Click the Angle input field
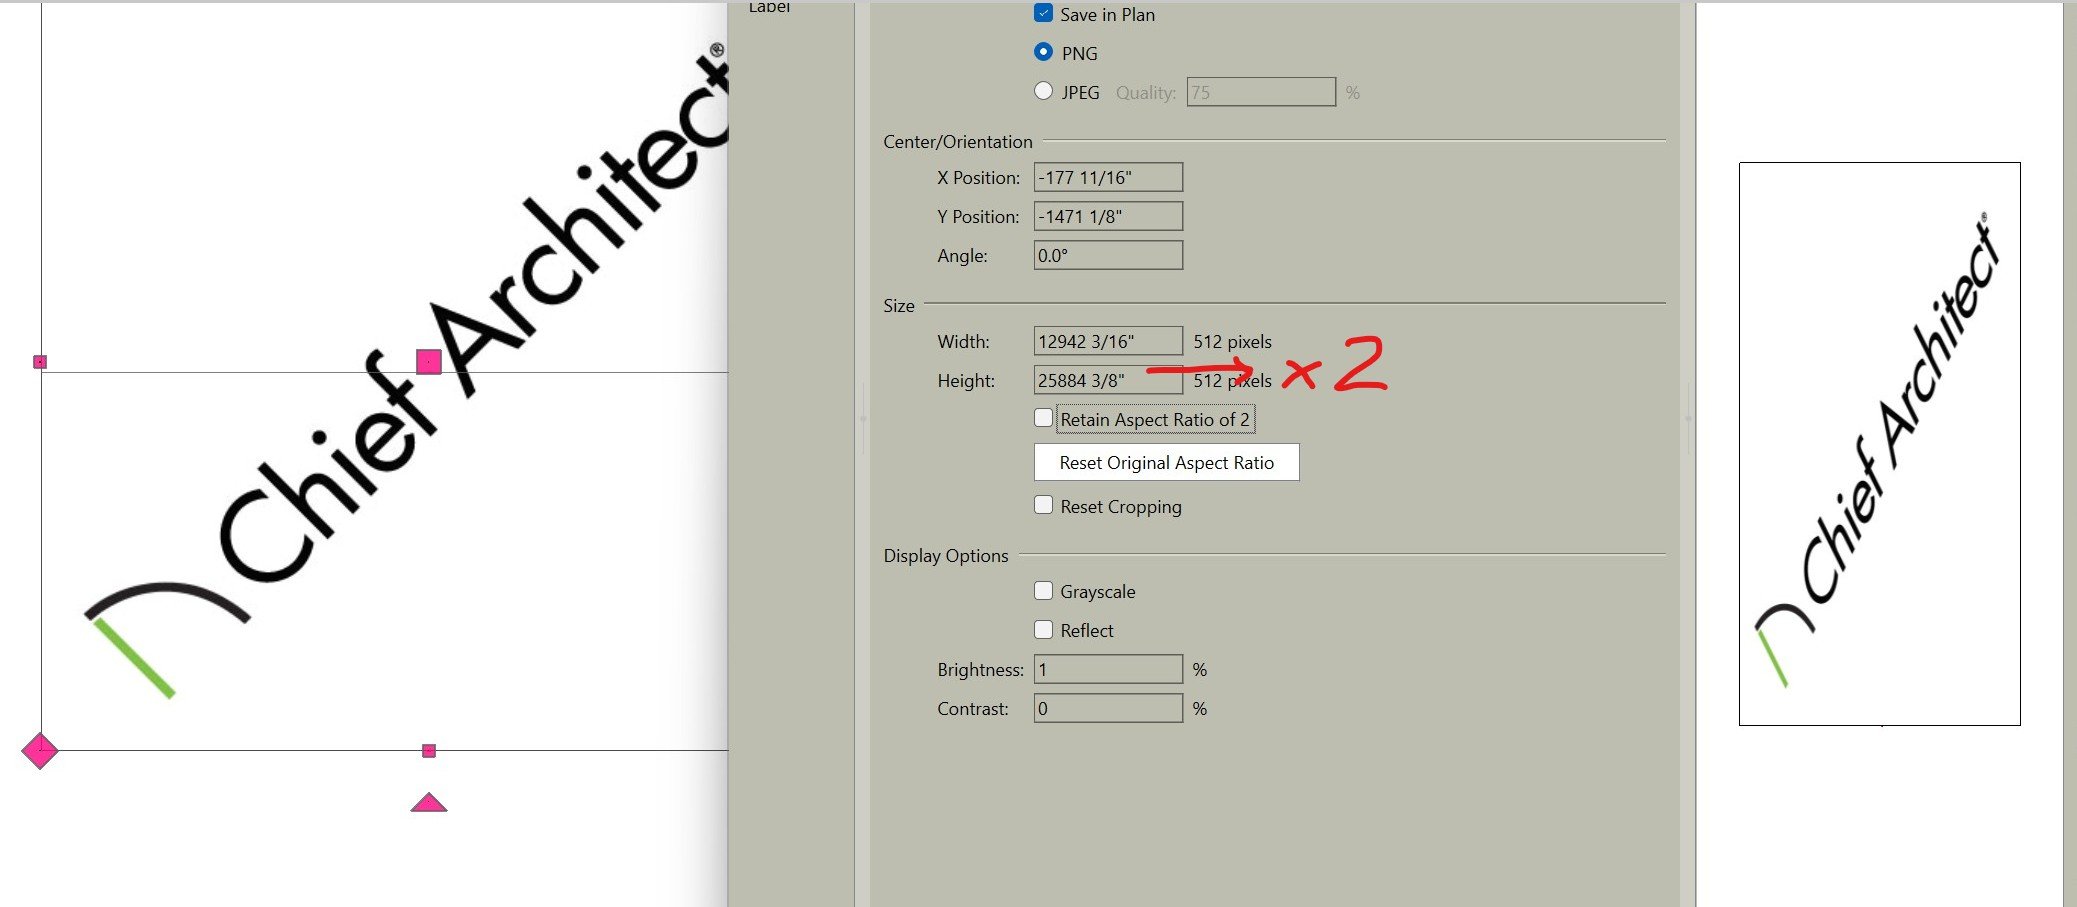Viewport: 2077px width, 907px height. click(1108, 255)
